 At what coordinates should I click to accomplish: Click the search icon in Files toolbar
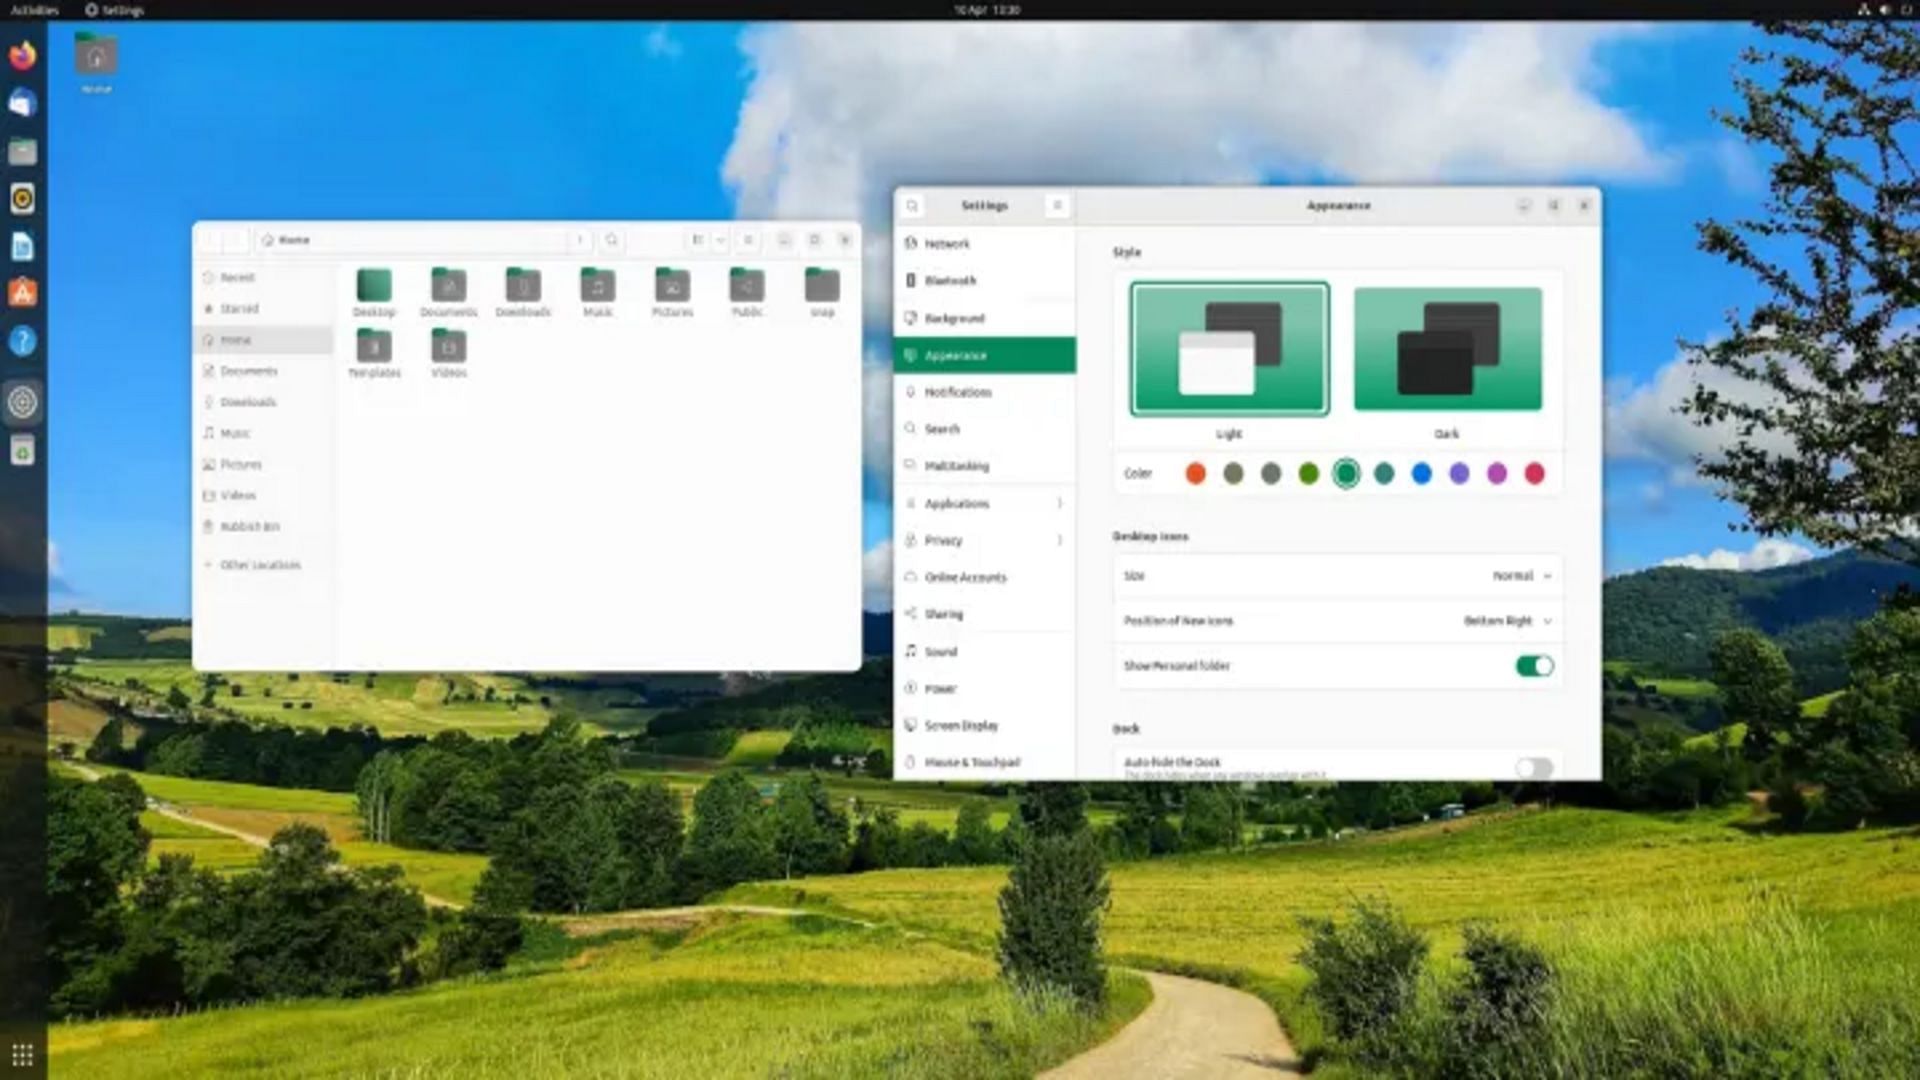click(x=612, y=240)
